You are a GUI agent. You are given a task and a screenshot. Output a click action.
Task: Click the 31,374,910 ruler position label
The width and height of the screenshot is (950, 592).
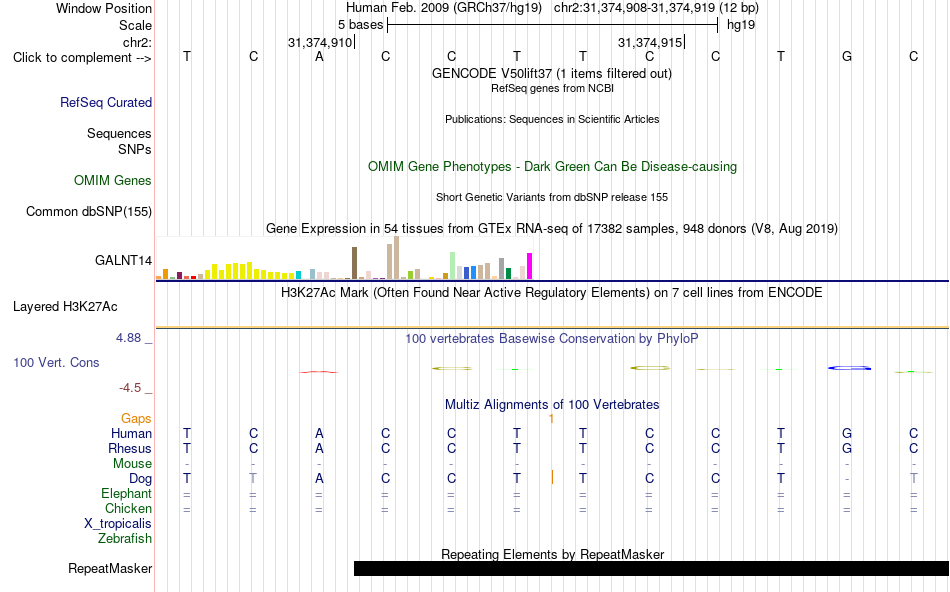[320, 42]
